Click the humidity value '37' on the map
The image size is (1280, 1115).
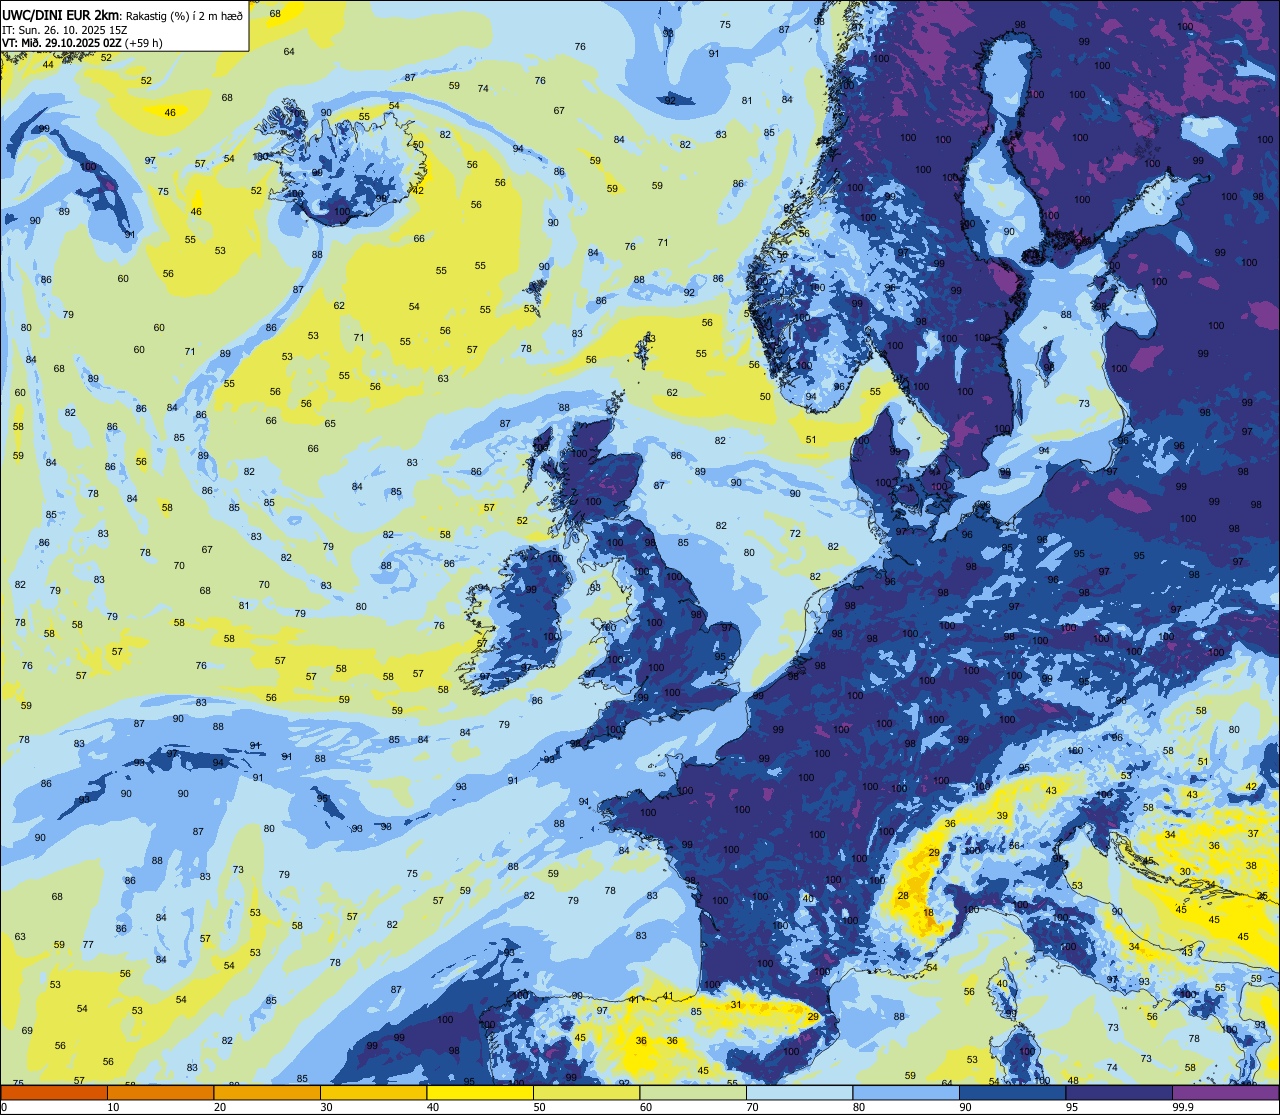point(1252,833)
